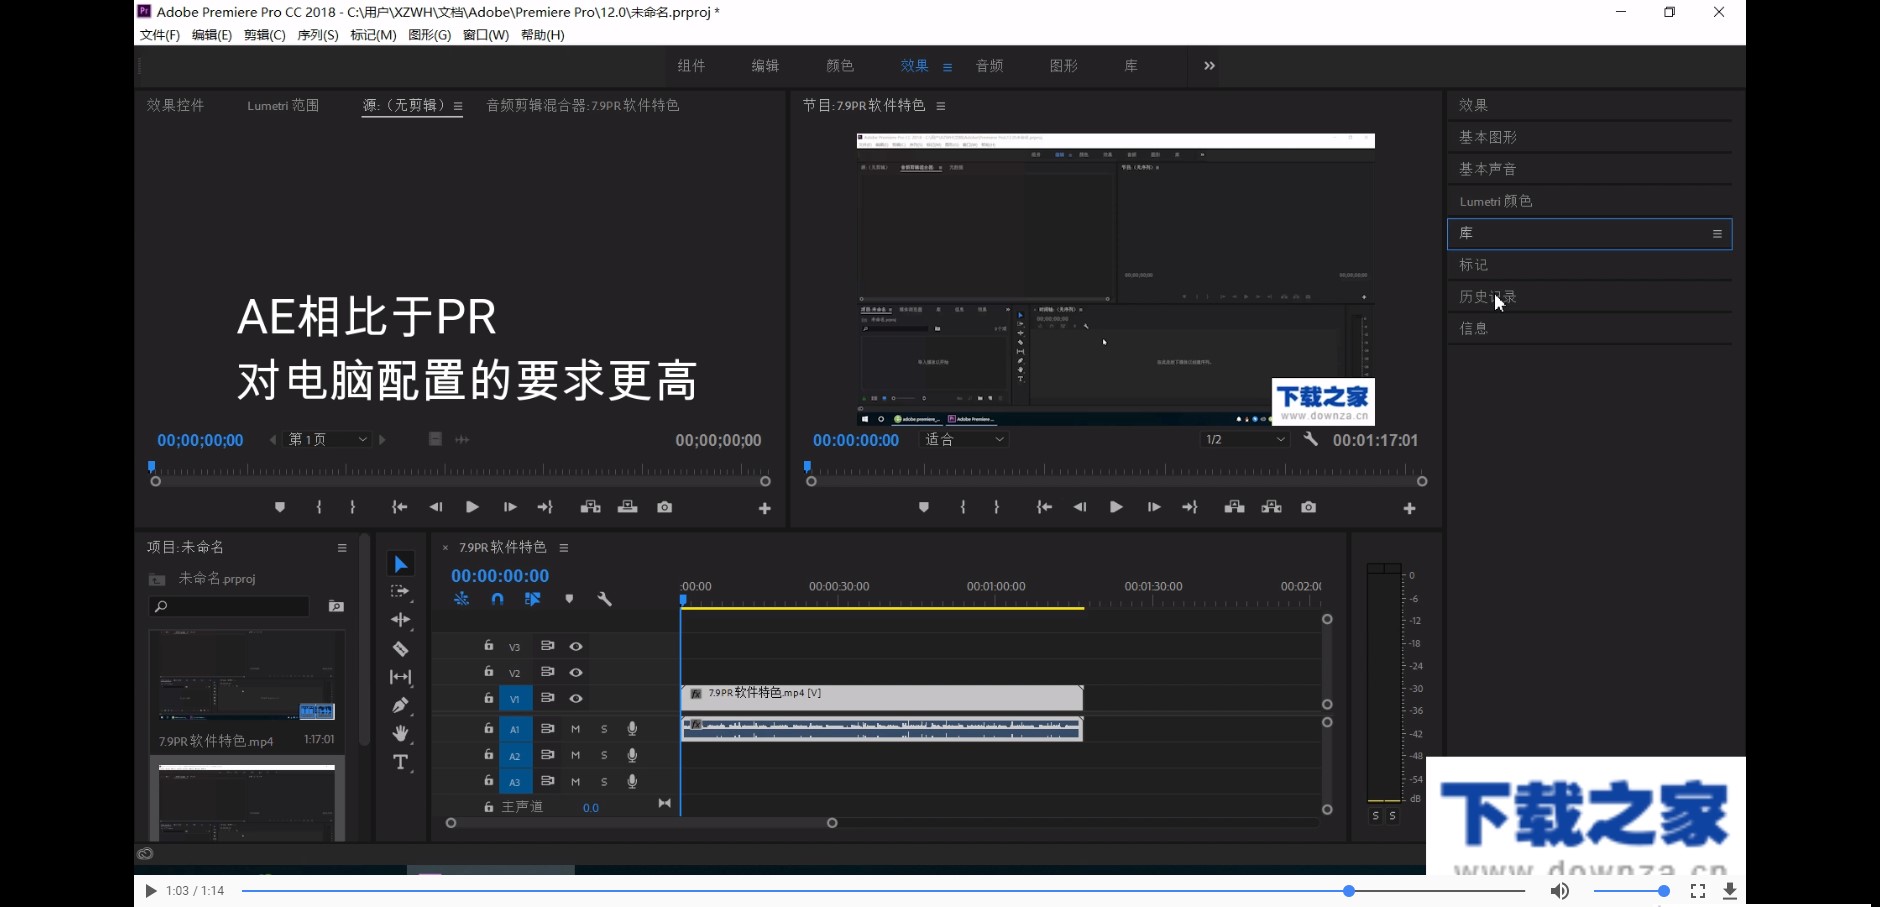1880x907 pixels.
Task: Click the export frame camera icon
Action: pos(1310,507)
